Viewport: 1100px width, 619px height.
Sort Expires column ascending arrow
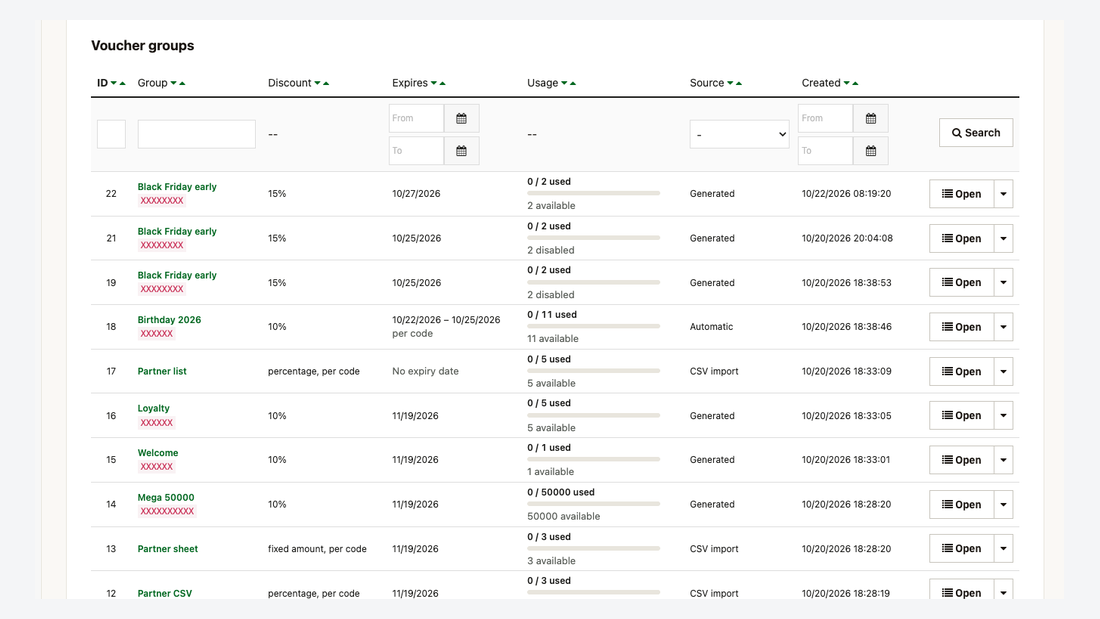click(x=443, y=83)
